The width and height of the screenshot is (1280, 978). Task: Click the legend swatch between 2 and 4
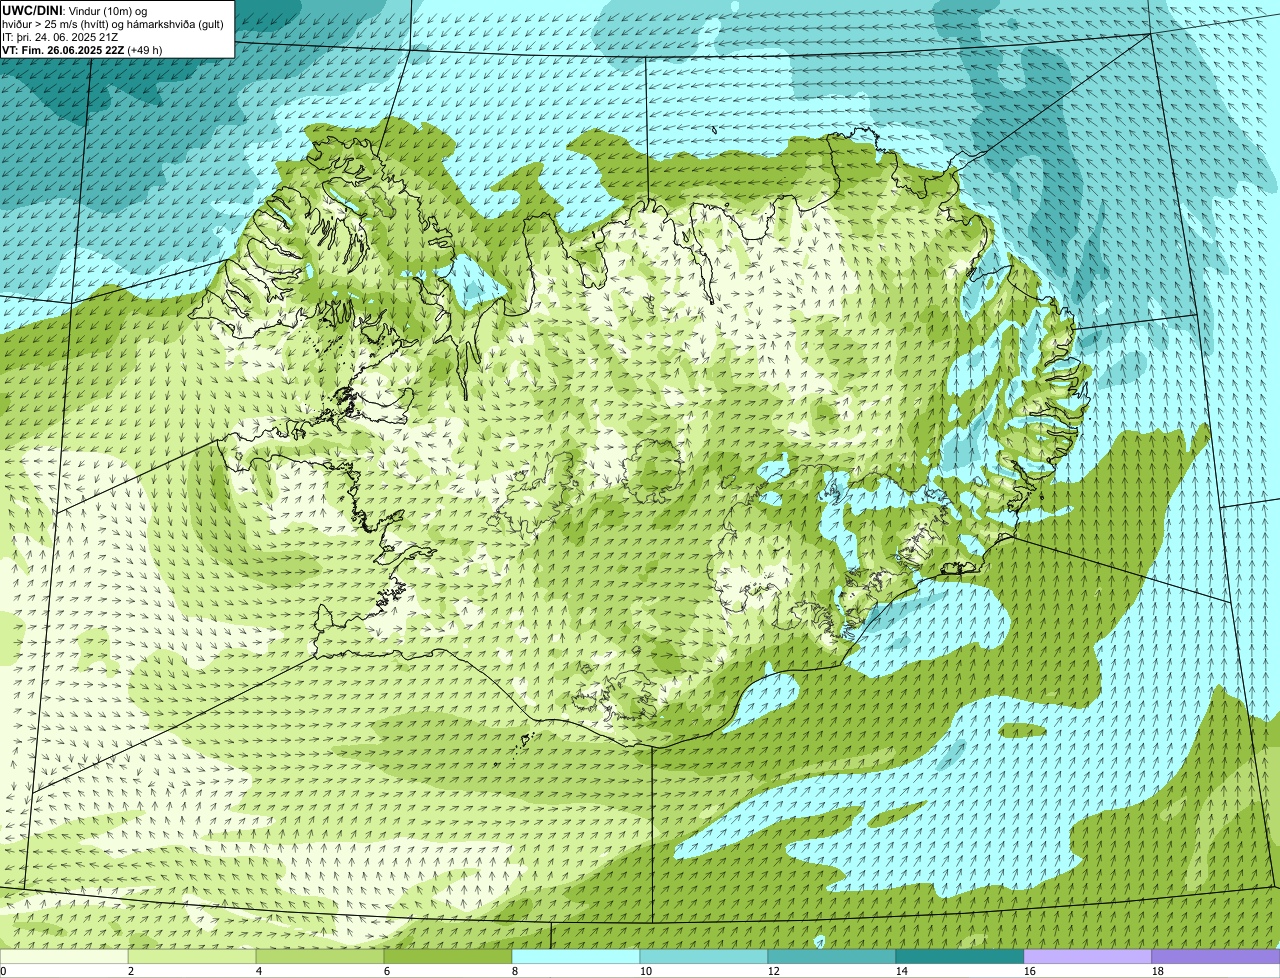[192, 956]
